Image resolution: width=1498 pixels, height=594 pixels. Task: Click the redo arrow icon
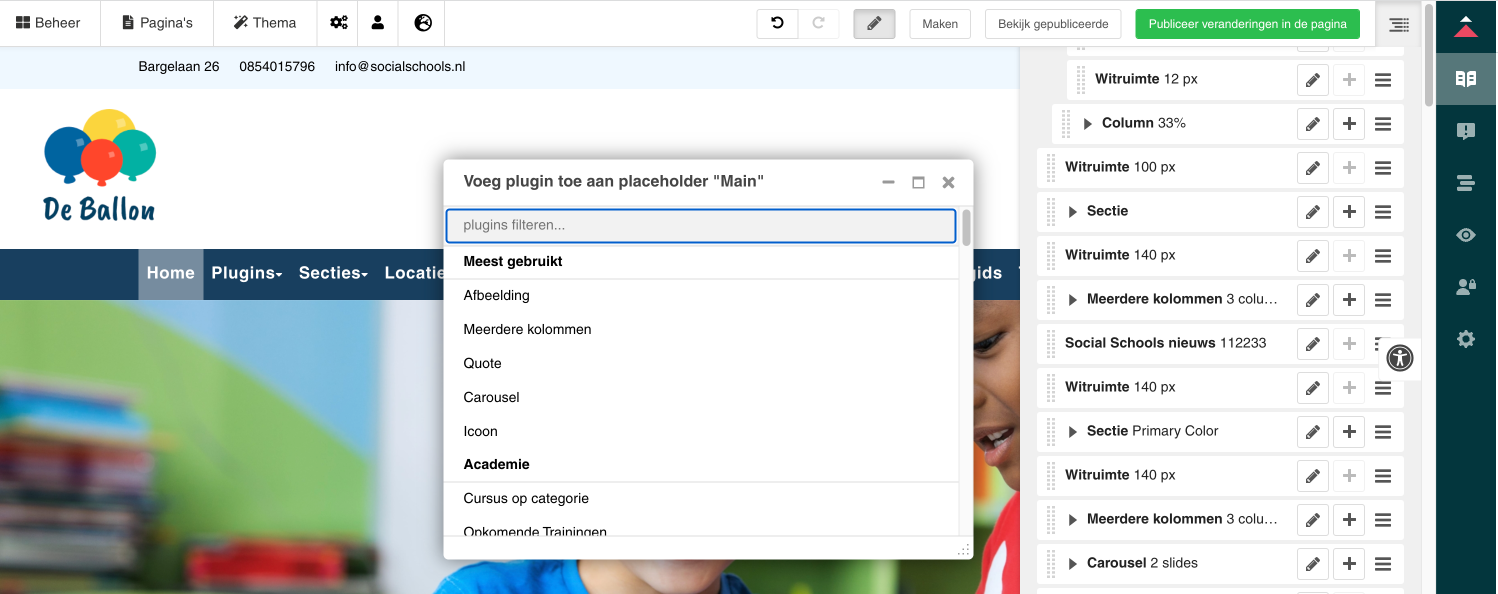tap(818, 23)
